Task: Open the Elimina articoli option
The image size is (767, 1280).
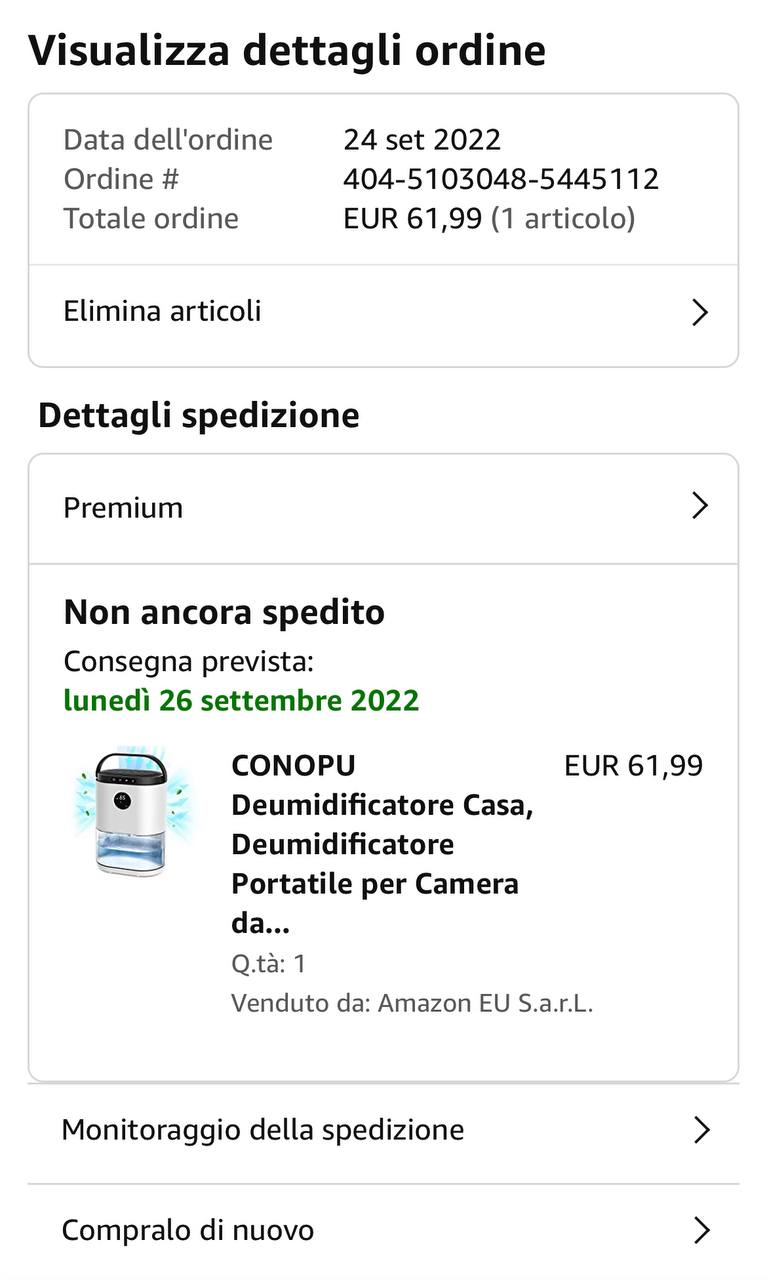Action: coord(162,311)
